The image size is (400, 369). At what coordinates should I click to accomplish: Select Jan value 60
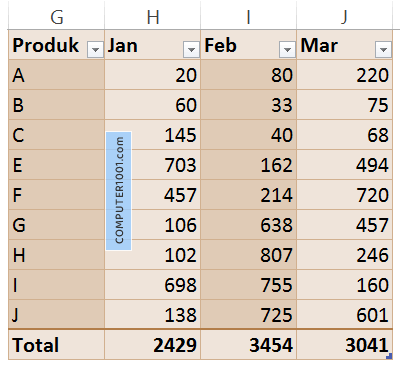[x=153, y=105]
